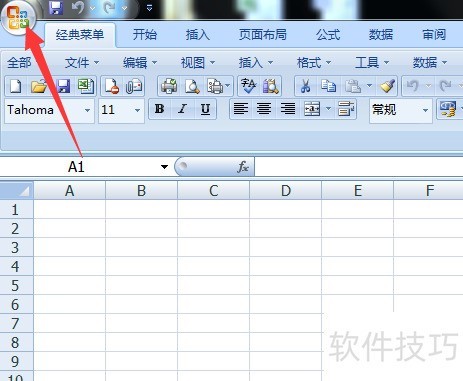
Task: Center align text
Action: click(x=264, y=109)
